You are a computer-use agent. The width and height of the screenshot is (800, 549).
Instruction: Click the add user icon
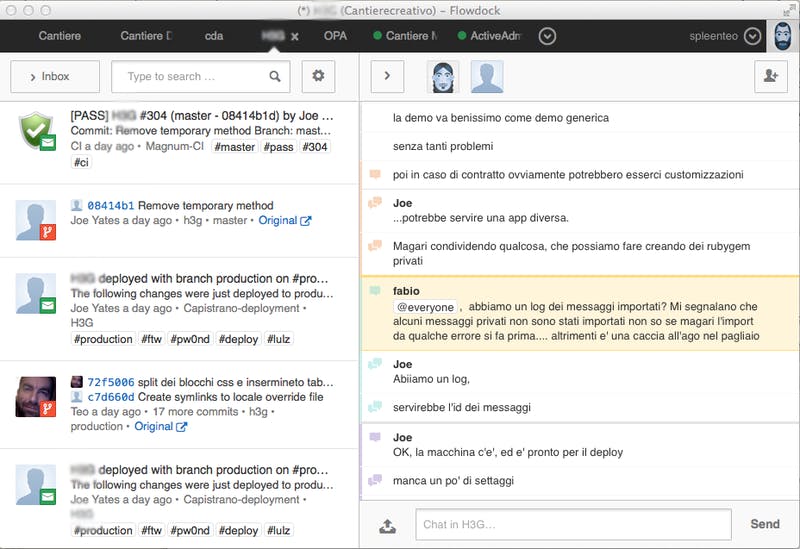[x=770, y=76]
